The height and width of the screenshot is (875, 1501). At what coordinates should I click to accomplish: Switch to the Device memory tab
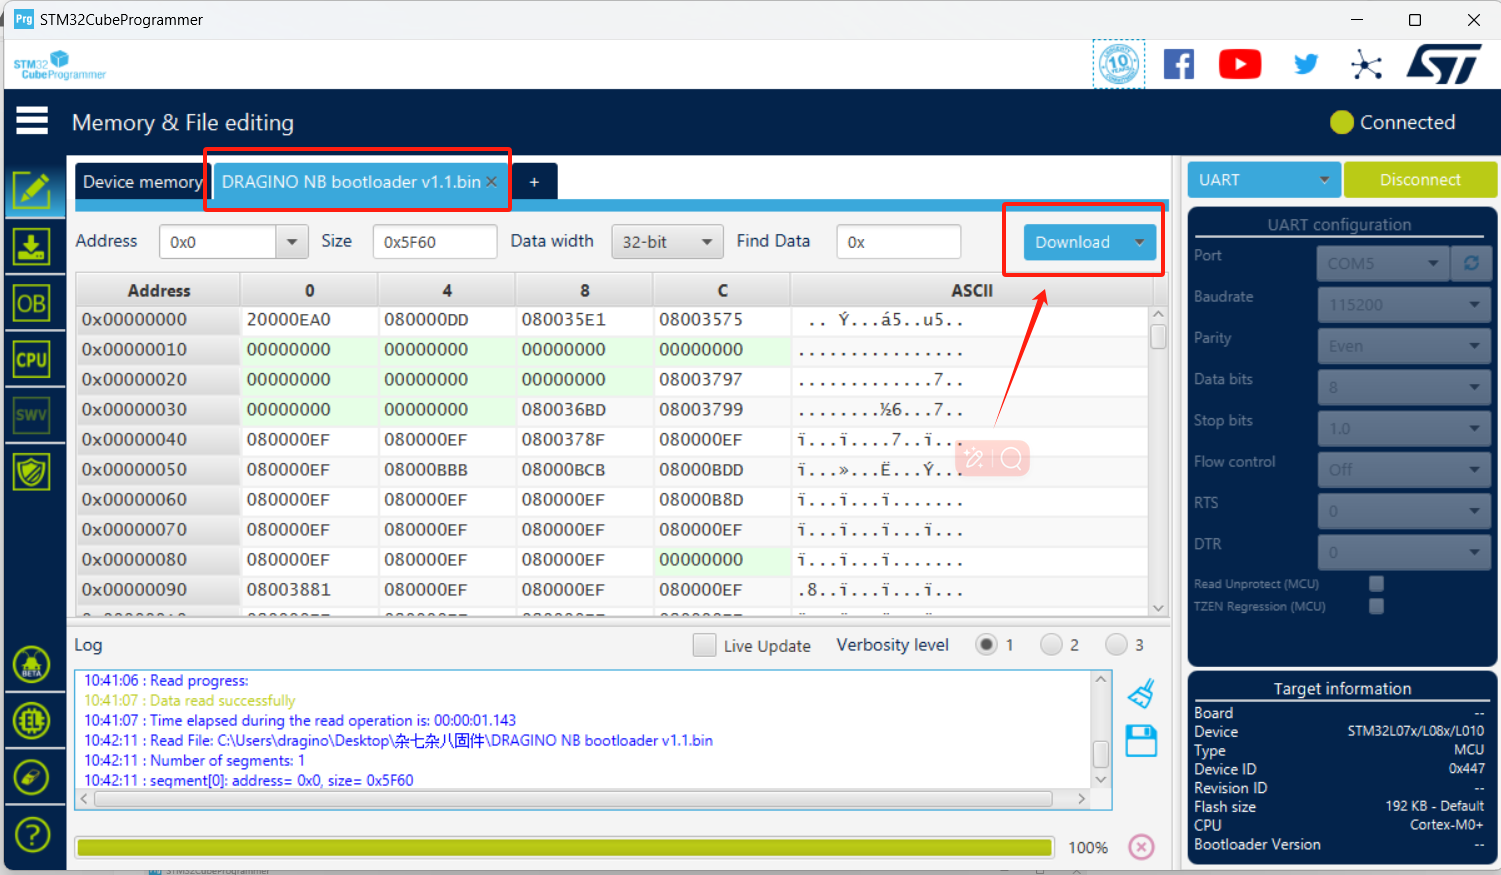click(x=142, y=182)
